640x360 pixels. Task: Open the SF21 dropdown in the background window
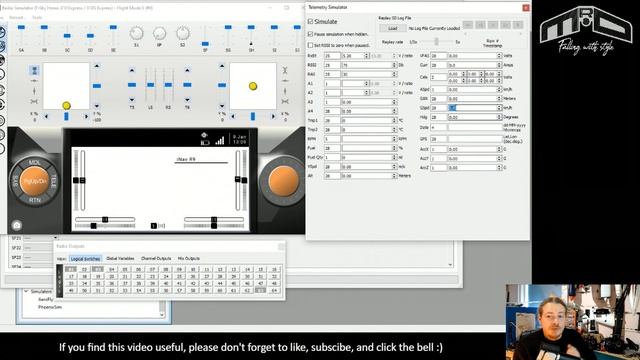pos(56,238)
